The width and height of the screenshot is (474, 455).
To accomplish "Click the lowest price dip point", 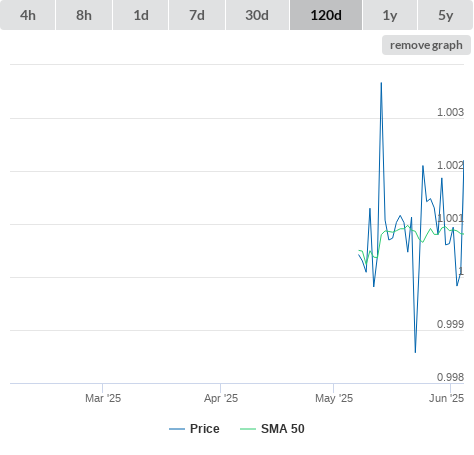I will [415, 352].
